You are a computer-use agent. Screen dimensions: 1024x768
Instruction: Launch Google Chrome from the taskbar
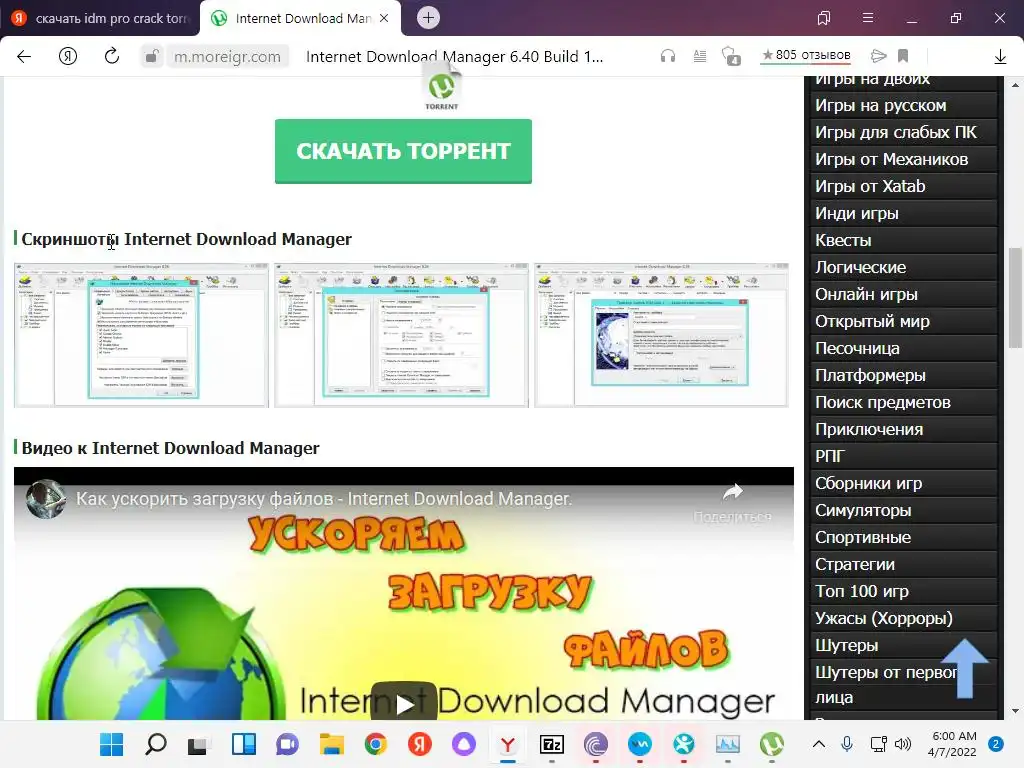[x=376, y=744]
